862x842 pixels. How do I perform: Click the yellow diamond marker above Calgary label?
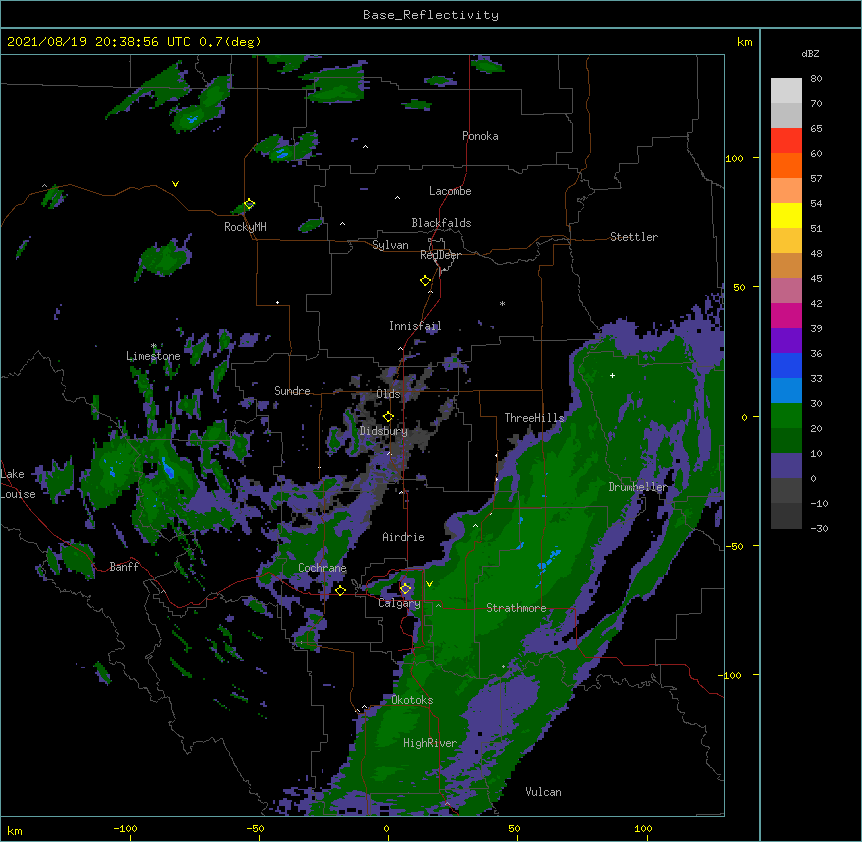pyautogui.click(x=405, y=589)
